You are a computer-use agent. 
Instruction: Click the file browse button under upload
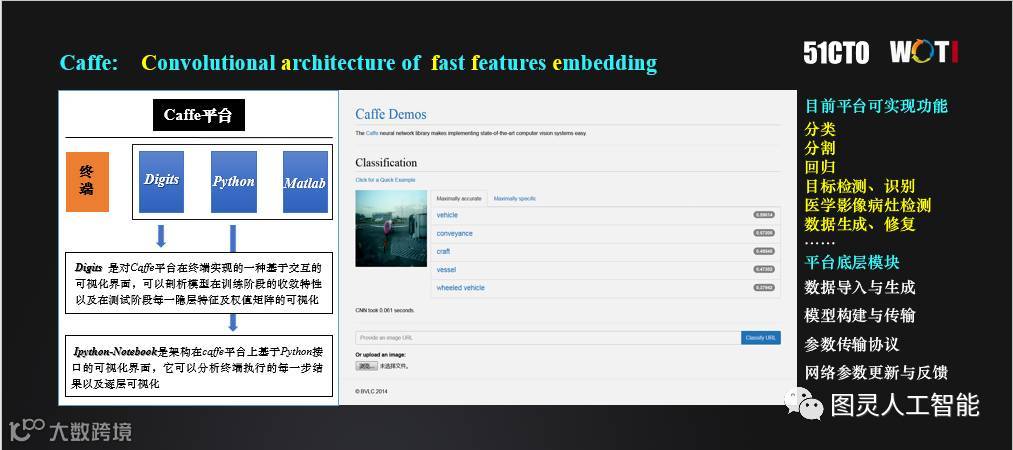[x=366, y=366]
